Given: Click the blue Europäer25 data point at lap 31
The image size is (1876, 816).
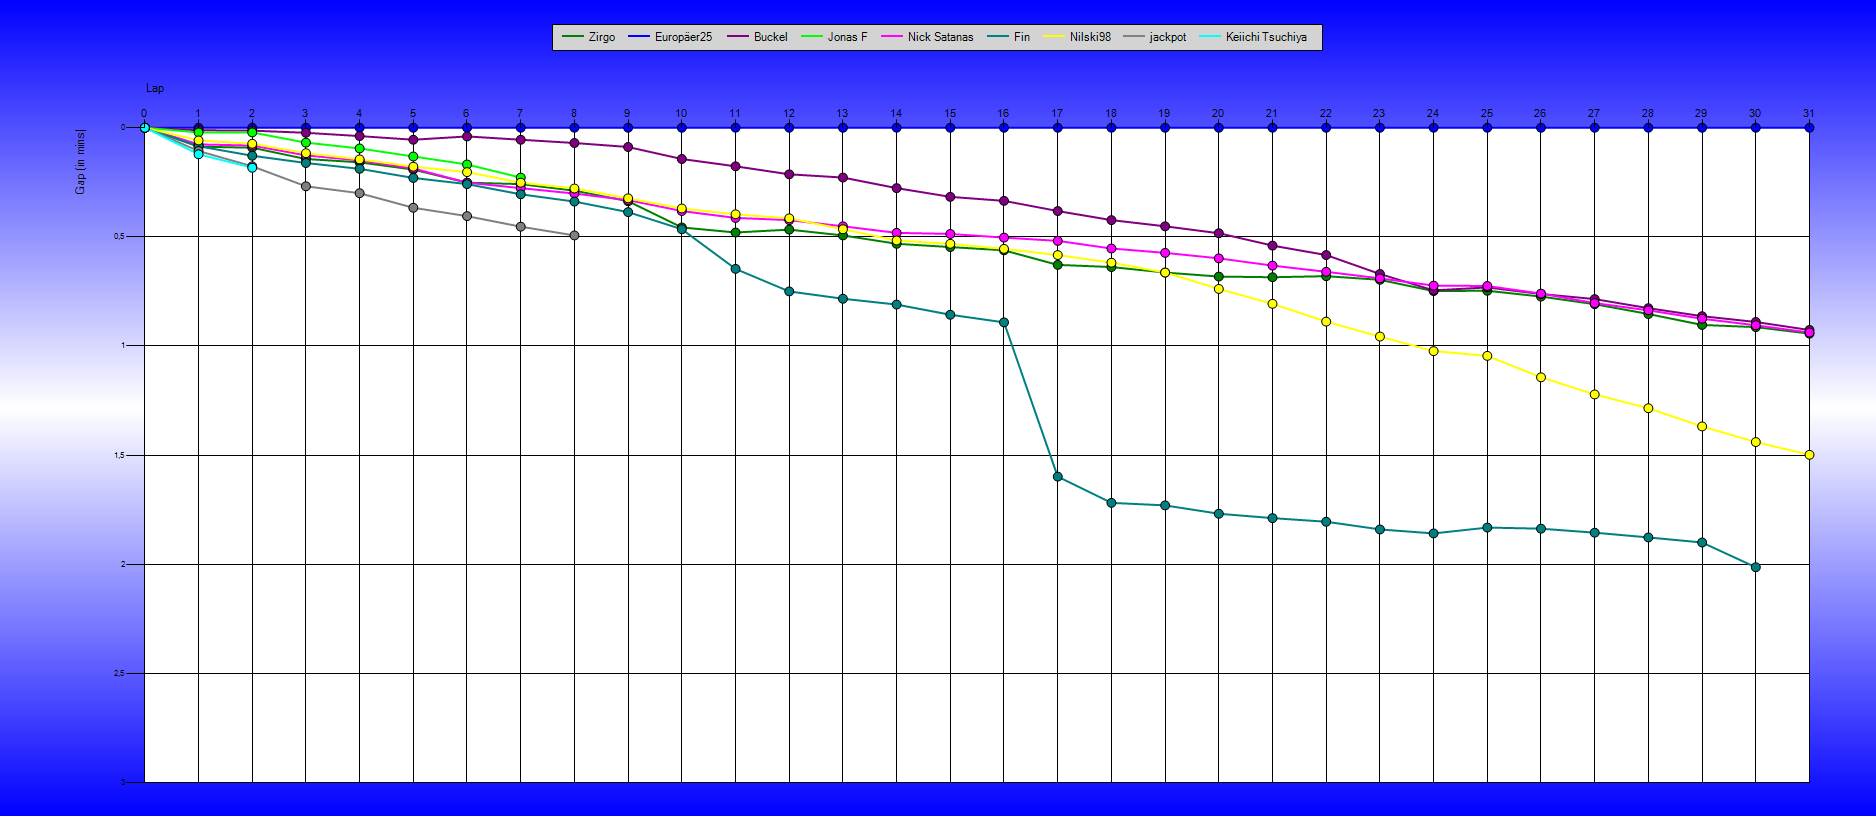Looking at the screenshot, I should coord(1809,127).
